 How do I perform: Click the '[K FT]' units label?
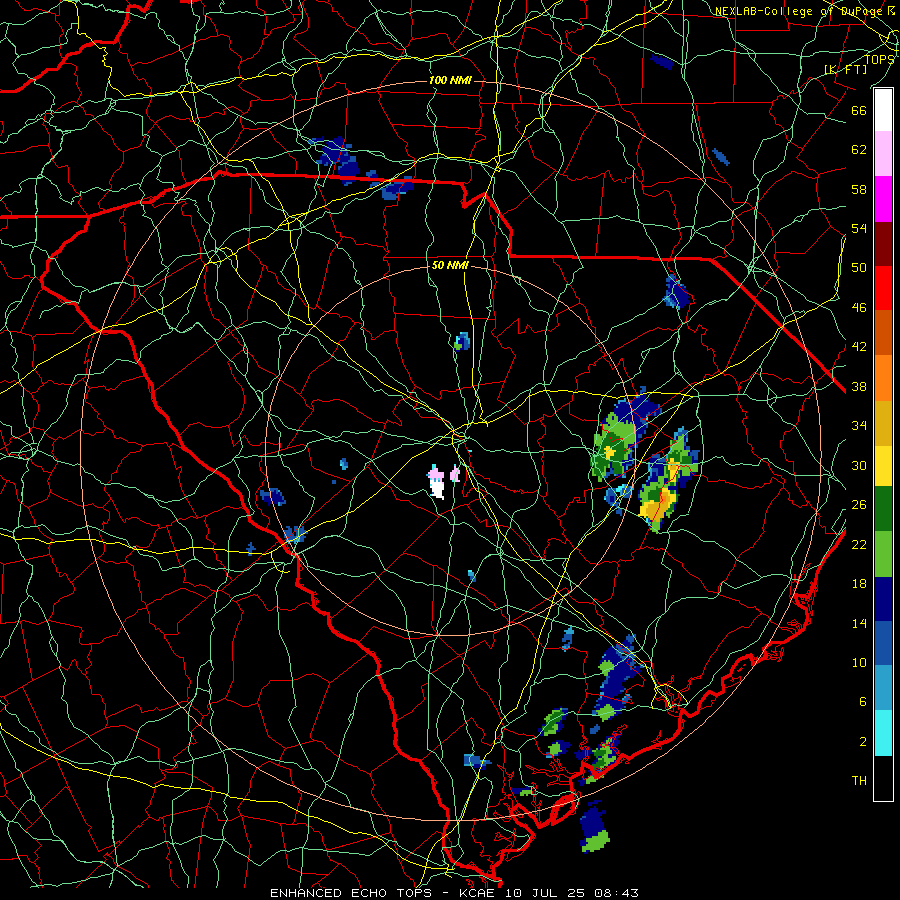[845, 70]
